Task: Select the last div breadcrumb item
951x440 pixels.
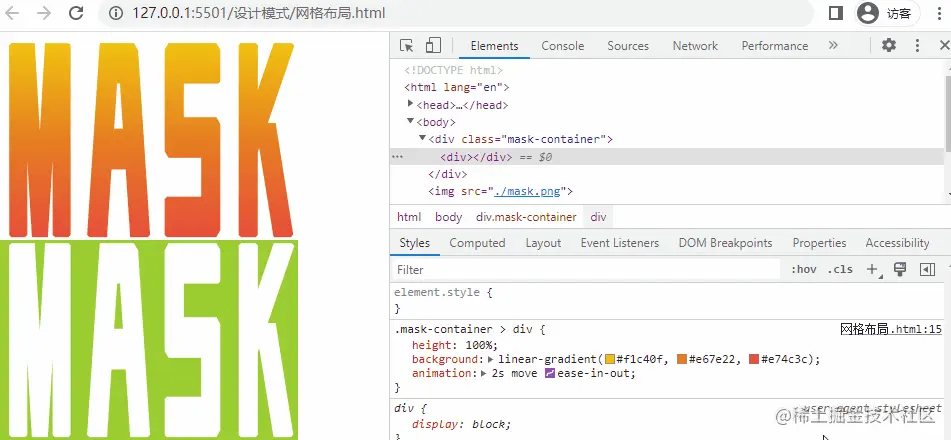Action: 598,217
